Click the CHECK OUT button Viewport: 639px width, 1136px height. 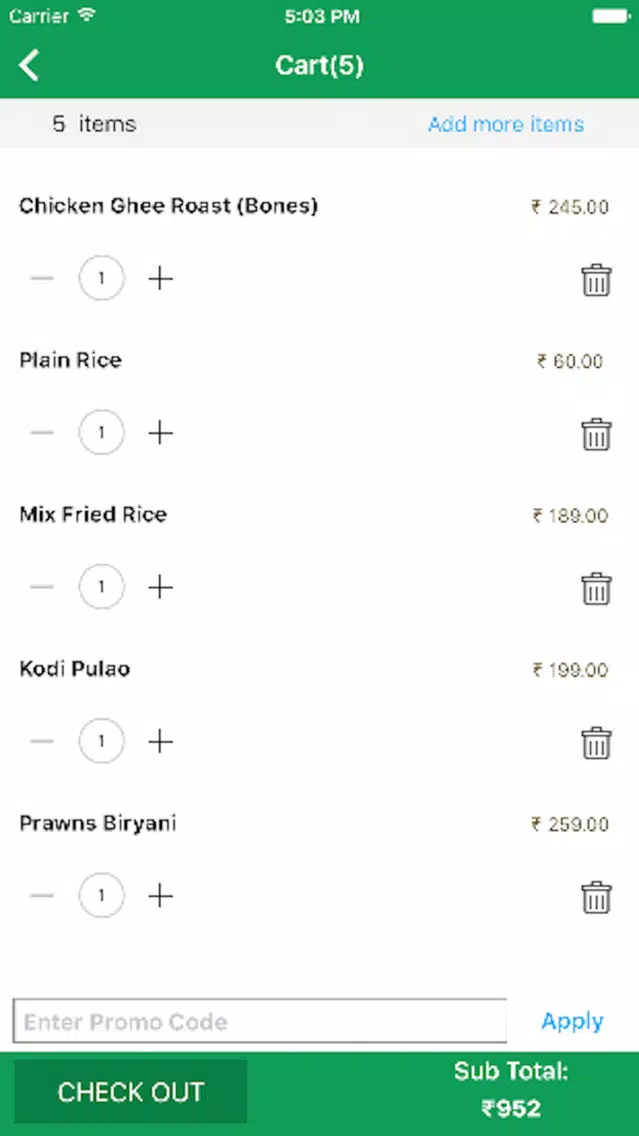click(130, 1092)
